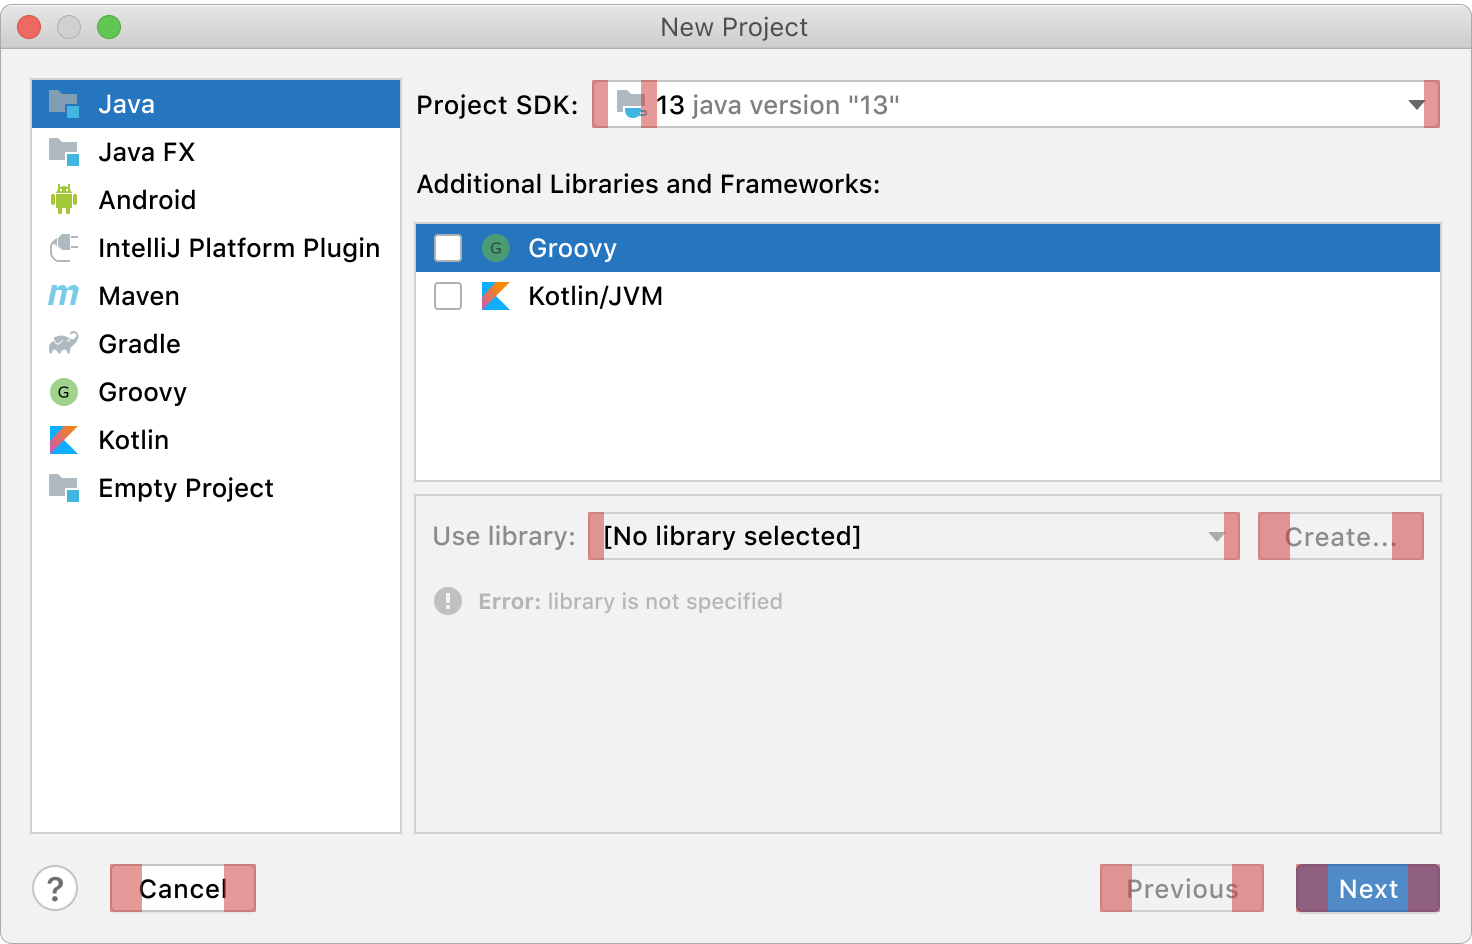Choose Java project type in list
Viewport: 1472px width, 944px height.
point(127,104)
